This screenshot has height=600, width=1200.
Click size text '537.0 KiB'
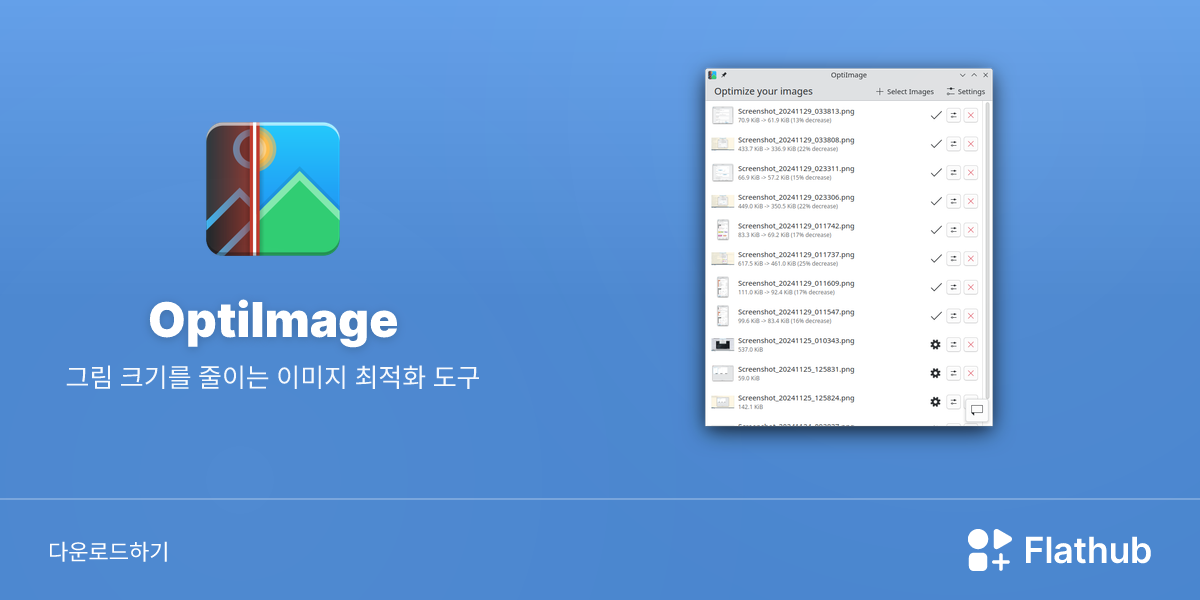point(751,350)
